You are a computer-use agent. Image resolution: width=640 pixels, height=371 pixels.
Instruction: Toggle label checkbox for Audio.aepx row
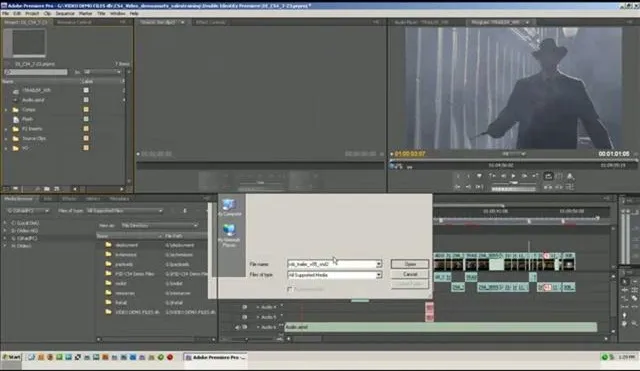click(86, 100)
